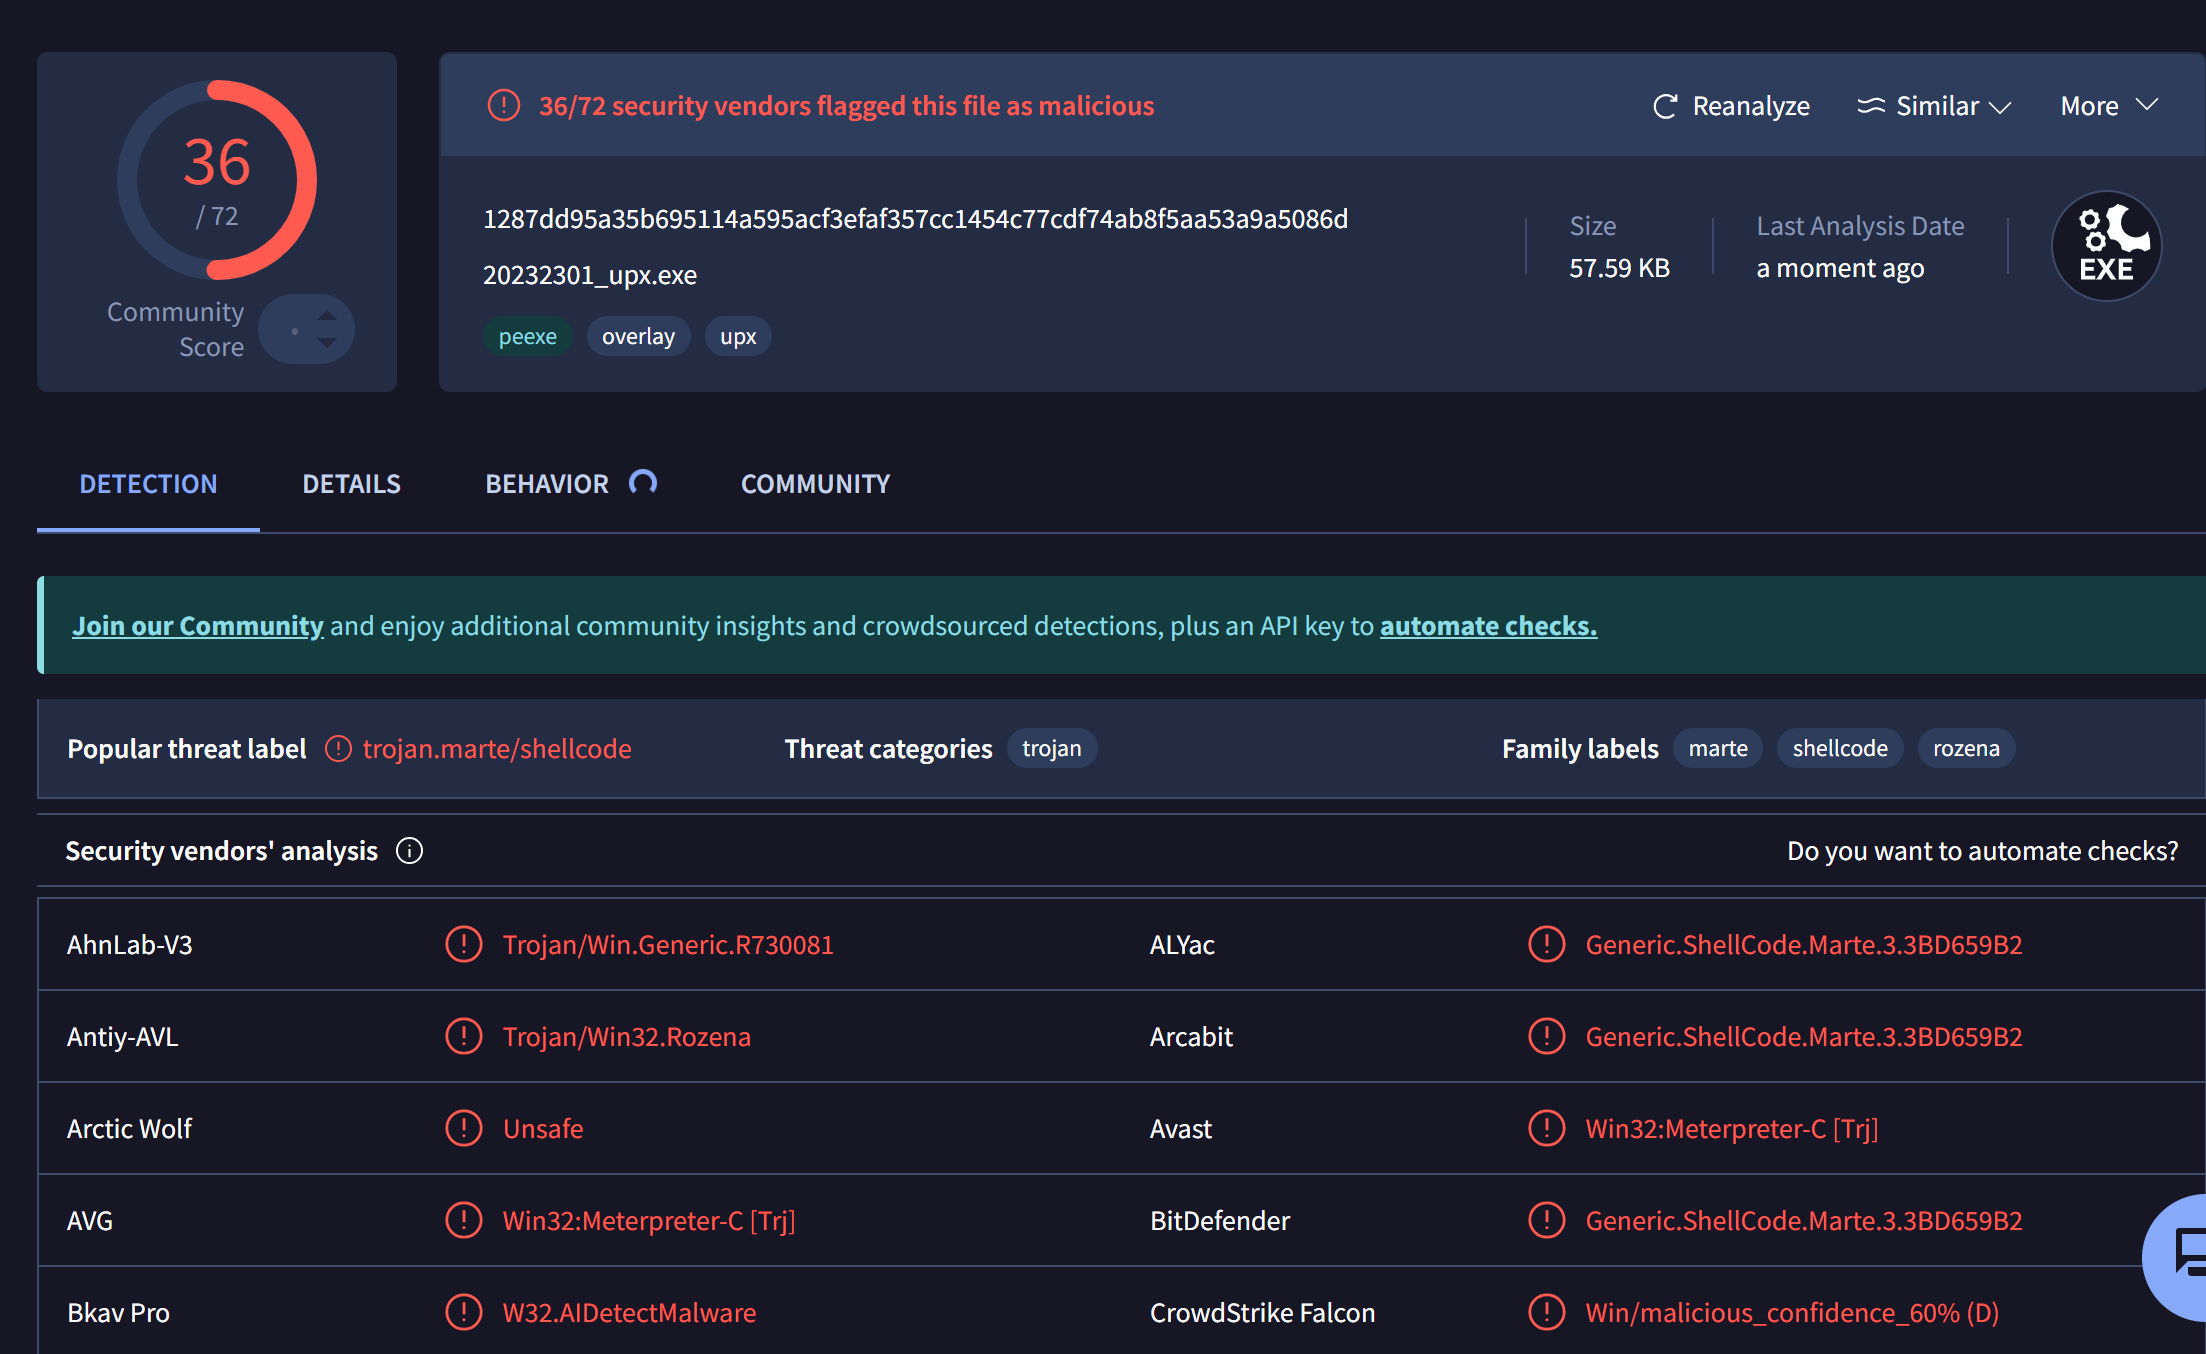Expand the Similar dropdown
This screenshot has height=1354, width=2206.
[1999, 107]
